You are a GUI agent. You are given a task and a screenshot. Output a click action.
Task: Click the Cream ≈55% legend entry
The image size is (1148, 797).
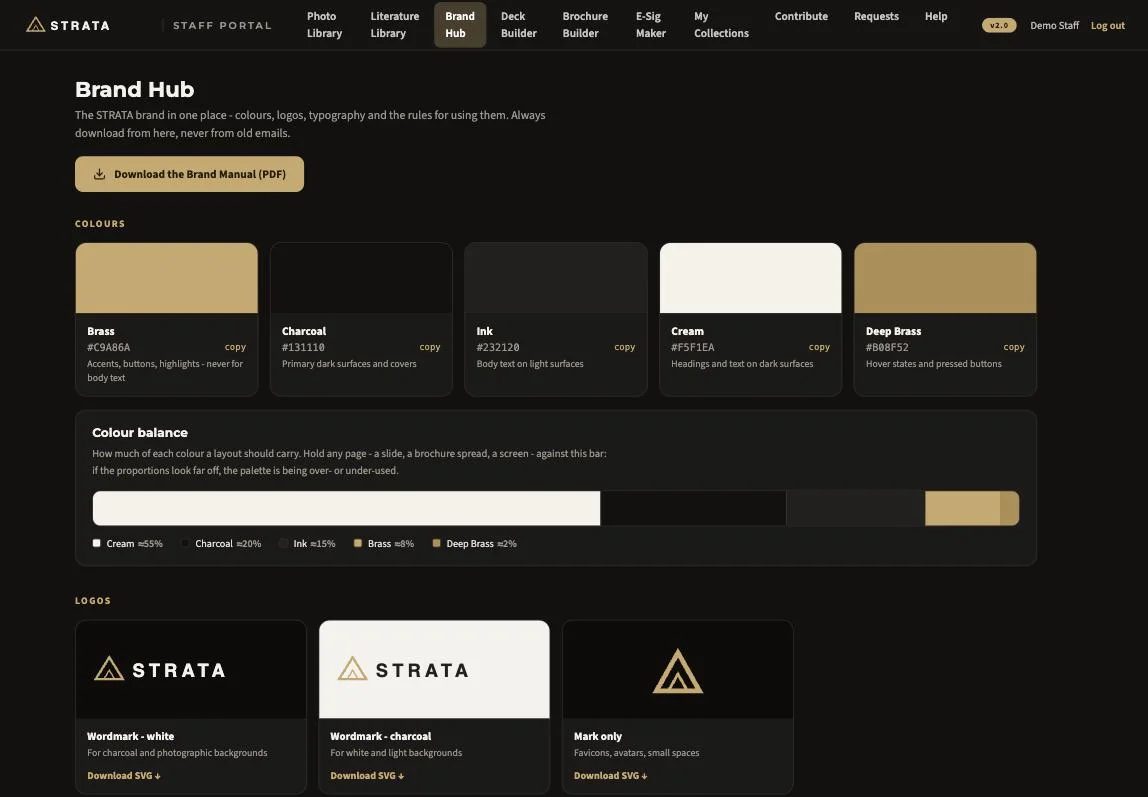127,544
